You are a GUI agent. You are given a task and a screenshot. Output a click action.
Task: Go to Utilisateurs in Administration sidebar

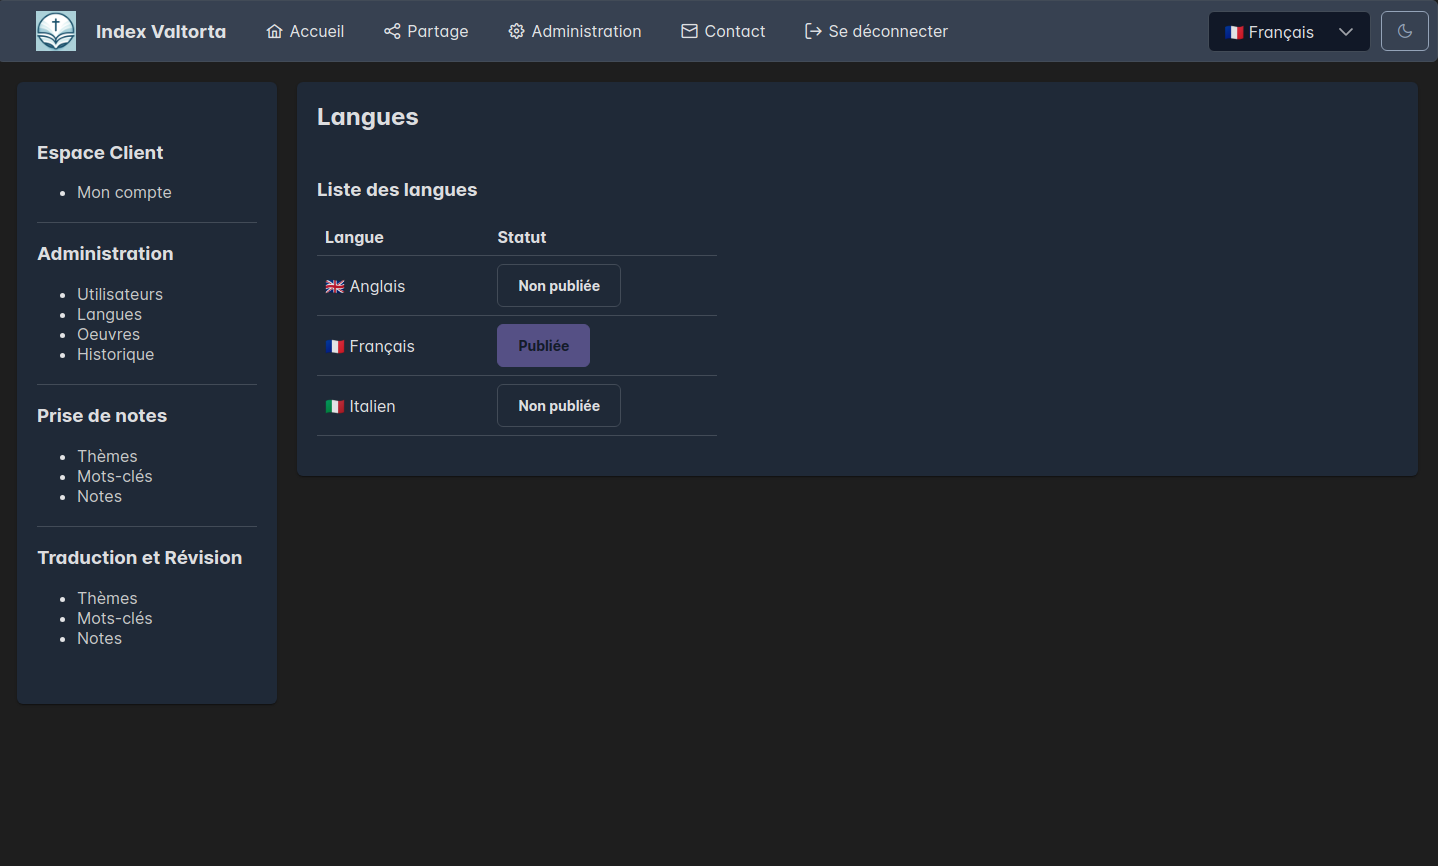[120, 294]
